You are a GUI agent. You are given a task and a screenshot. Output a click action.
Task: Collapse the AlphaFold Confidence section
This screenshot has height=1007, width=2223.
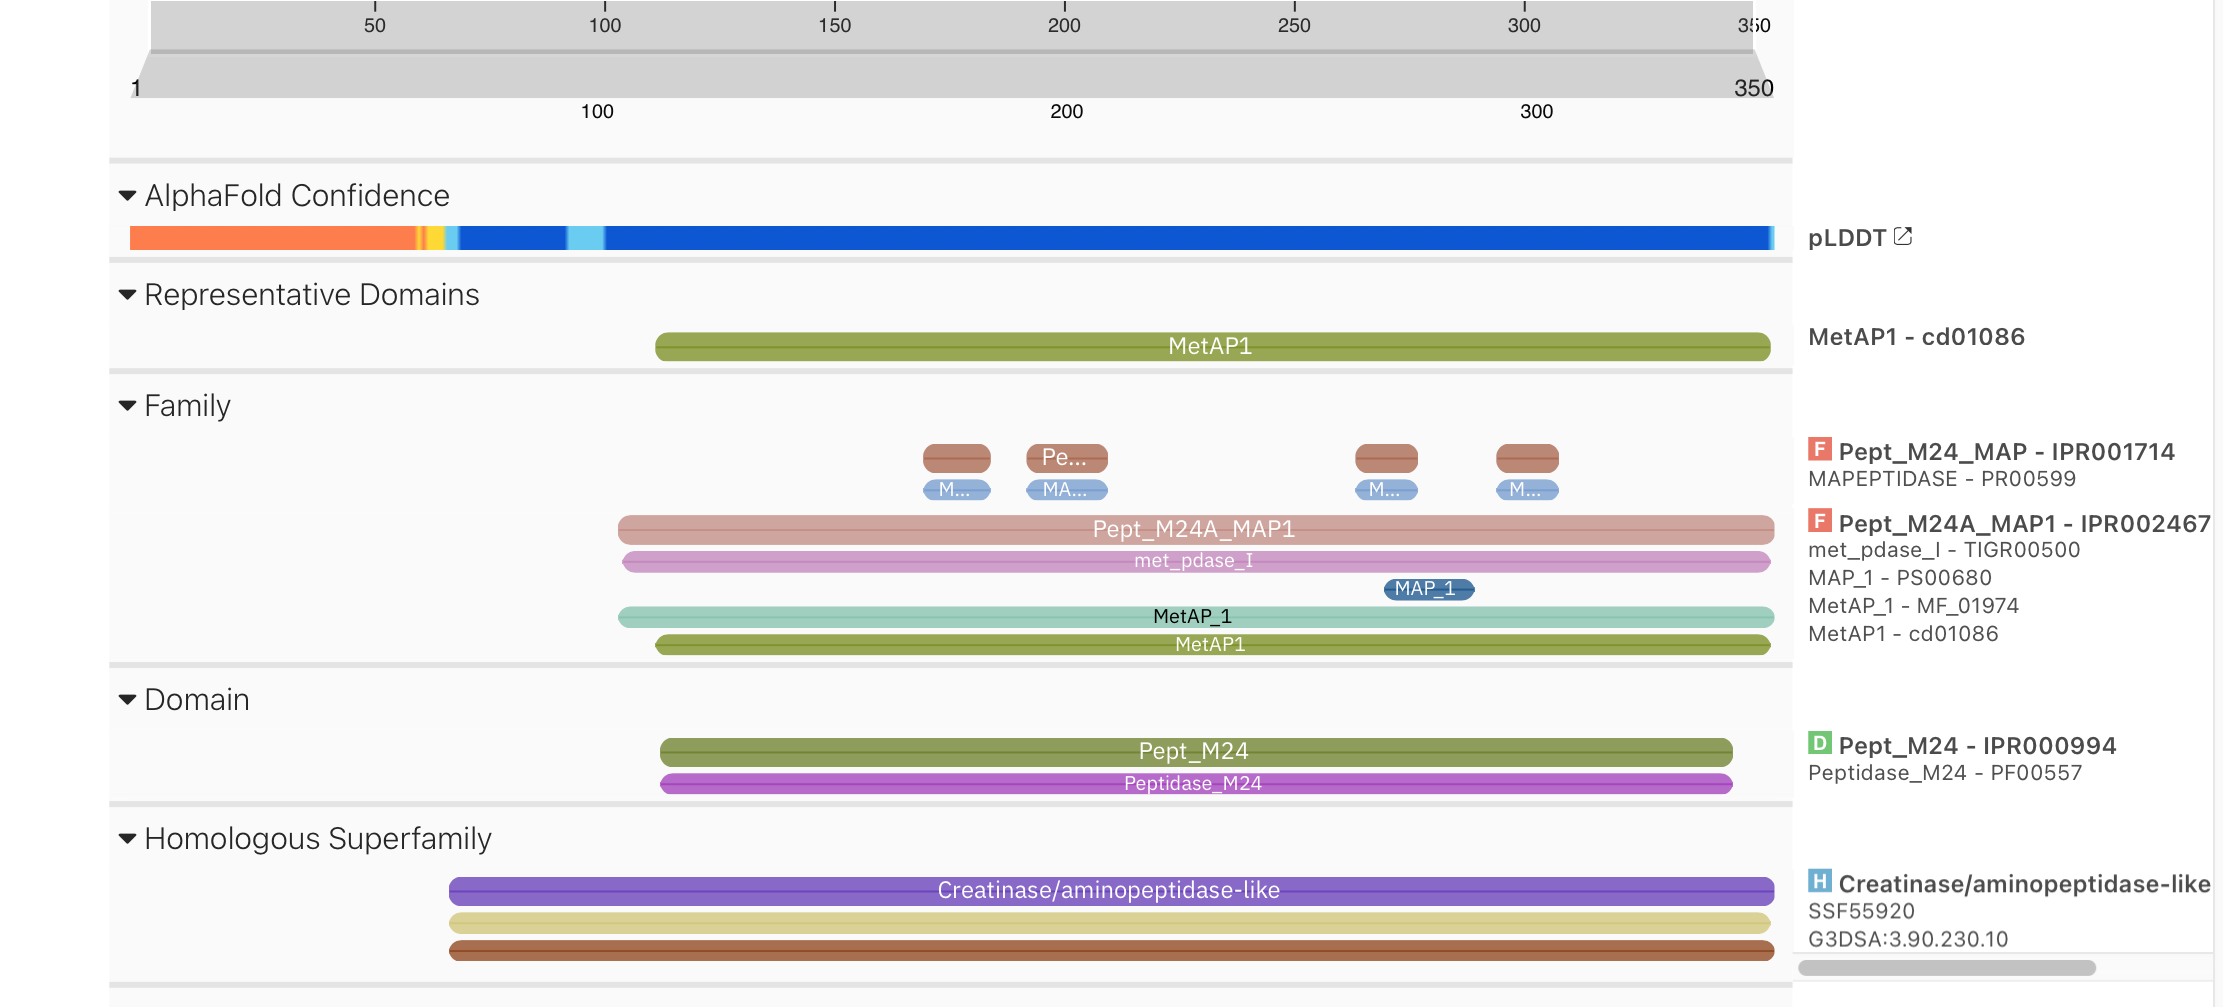click(127, 196)
